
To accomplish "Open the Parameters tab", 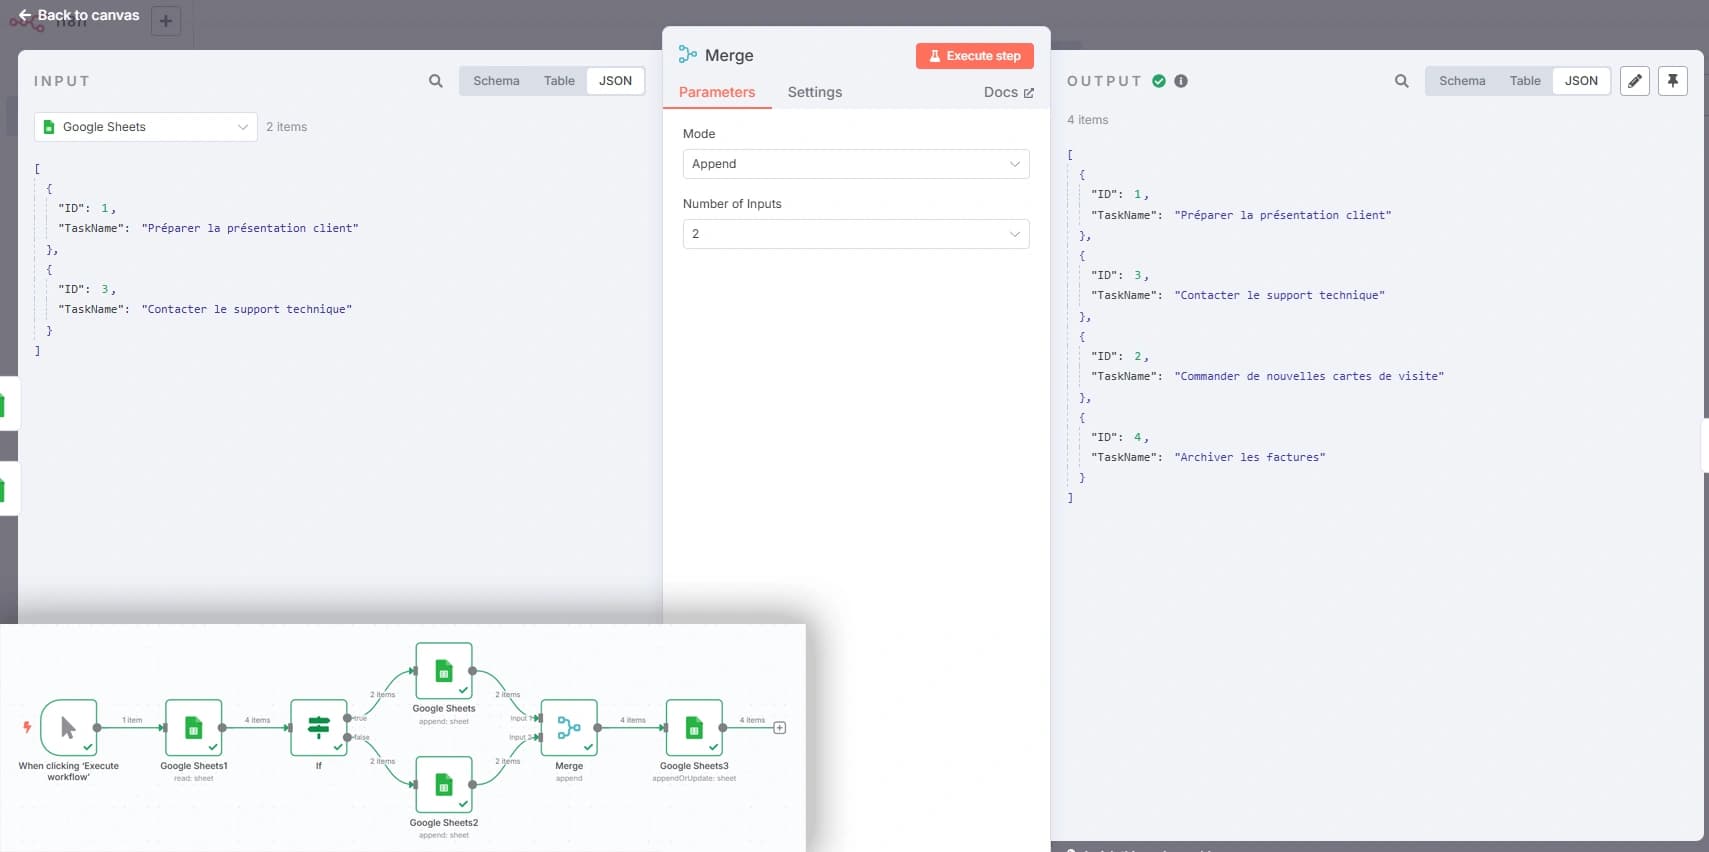I will click(x=717, y=92).
